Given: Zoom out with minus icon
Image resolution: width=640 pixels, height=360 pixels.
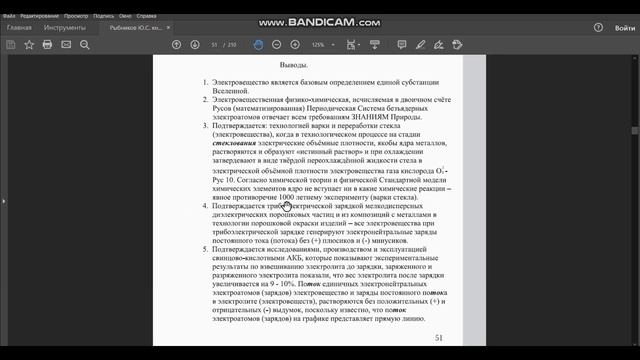Looking at the screenshot, I should pyautogui.click(x=276, y=45).
